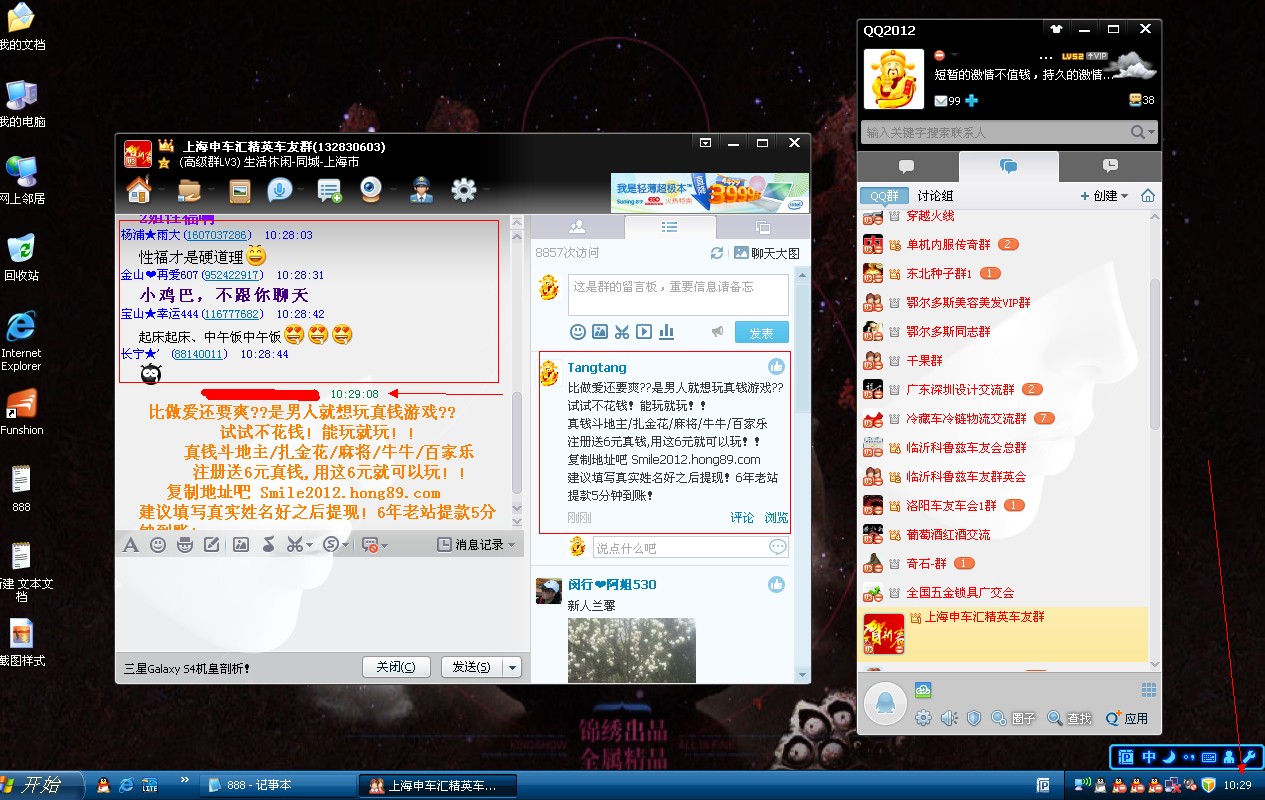Open the search options arrow in QQ search box

click(x=1152, y=132)
